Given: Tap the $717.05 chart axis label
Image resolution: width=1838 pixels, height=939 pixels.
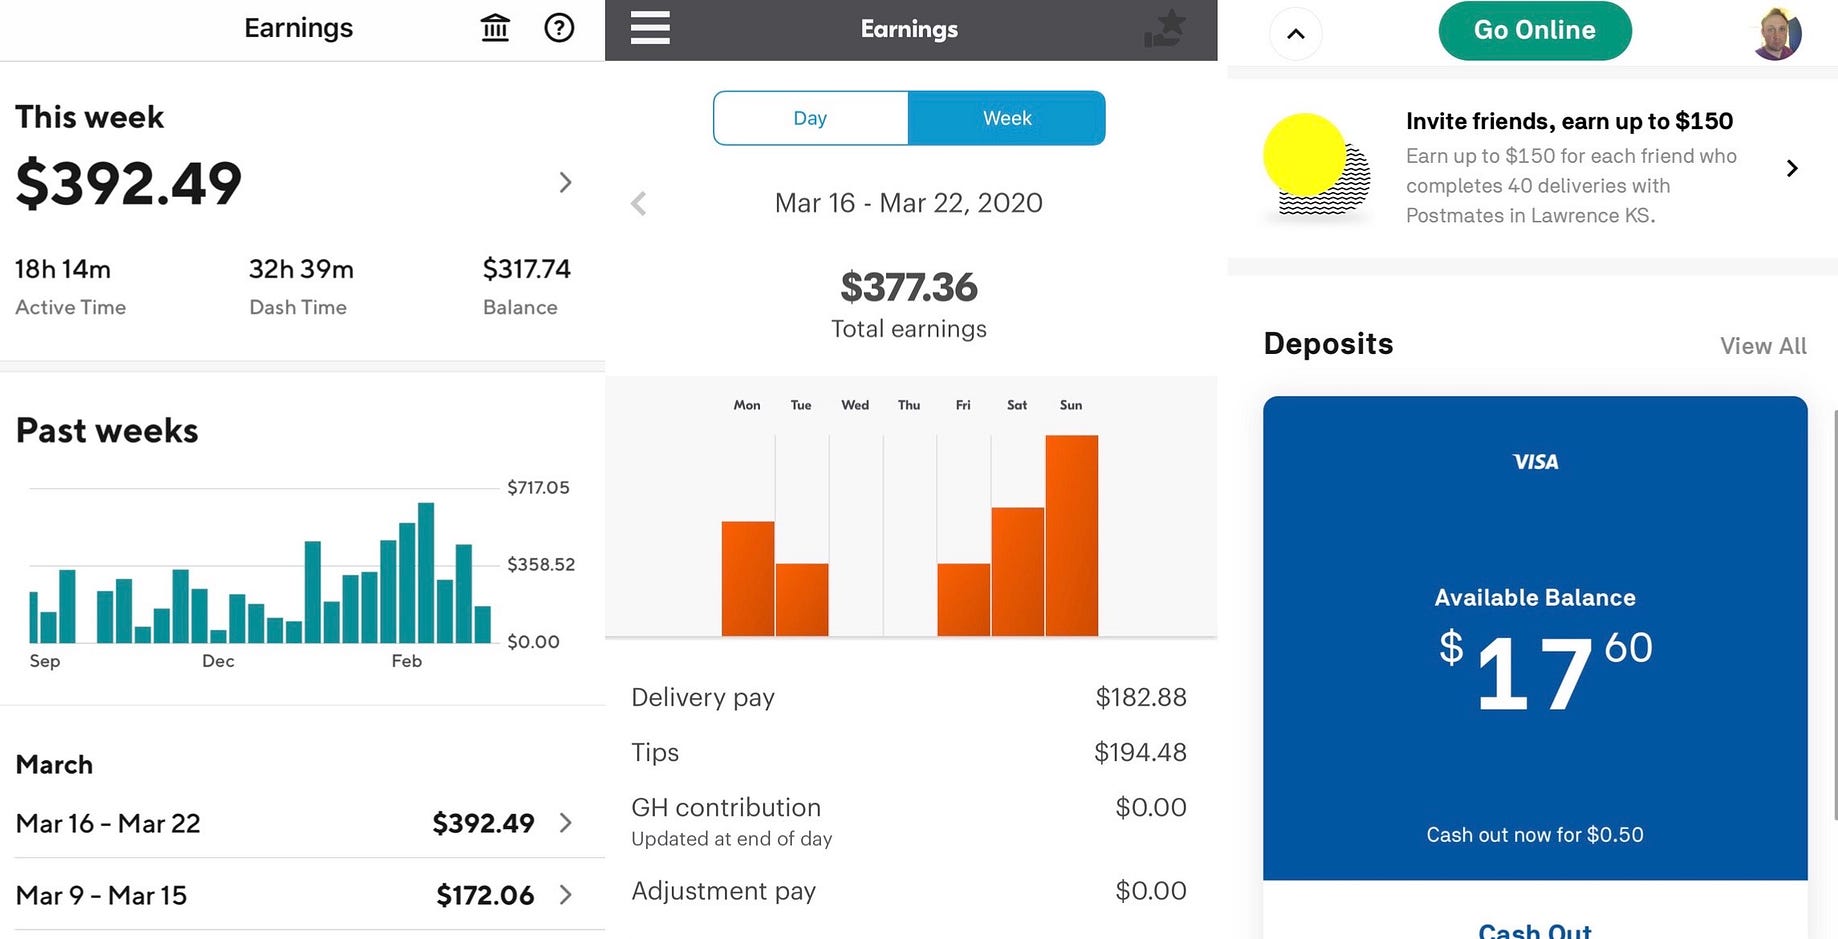Looking at the screenshot, I should (538, 487).
